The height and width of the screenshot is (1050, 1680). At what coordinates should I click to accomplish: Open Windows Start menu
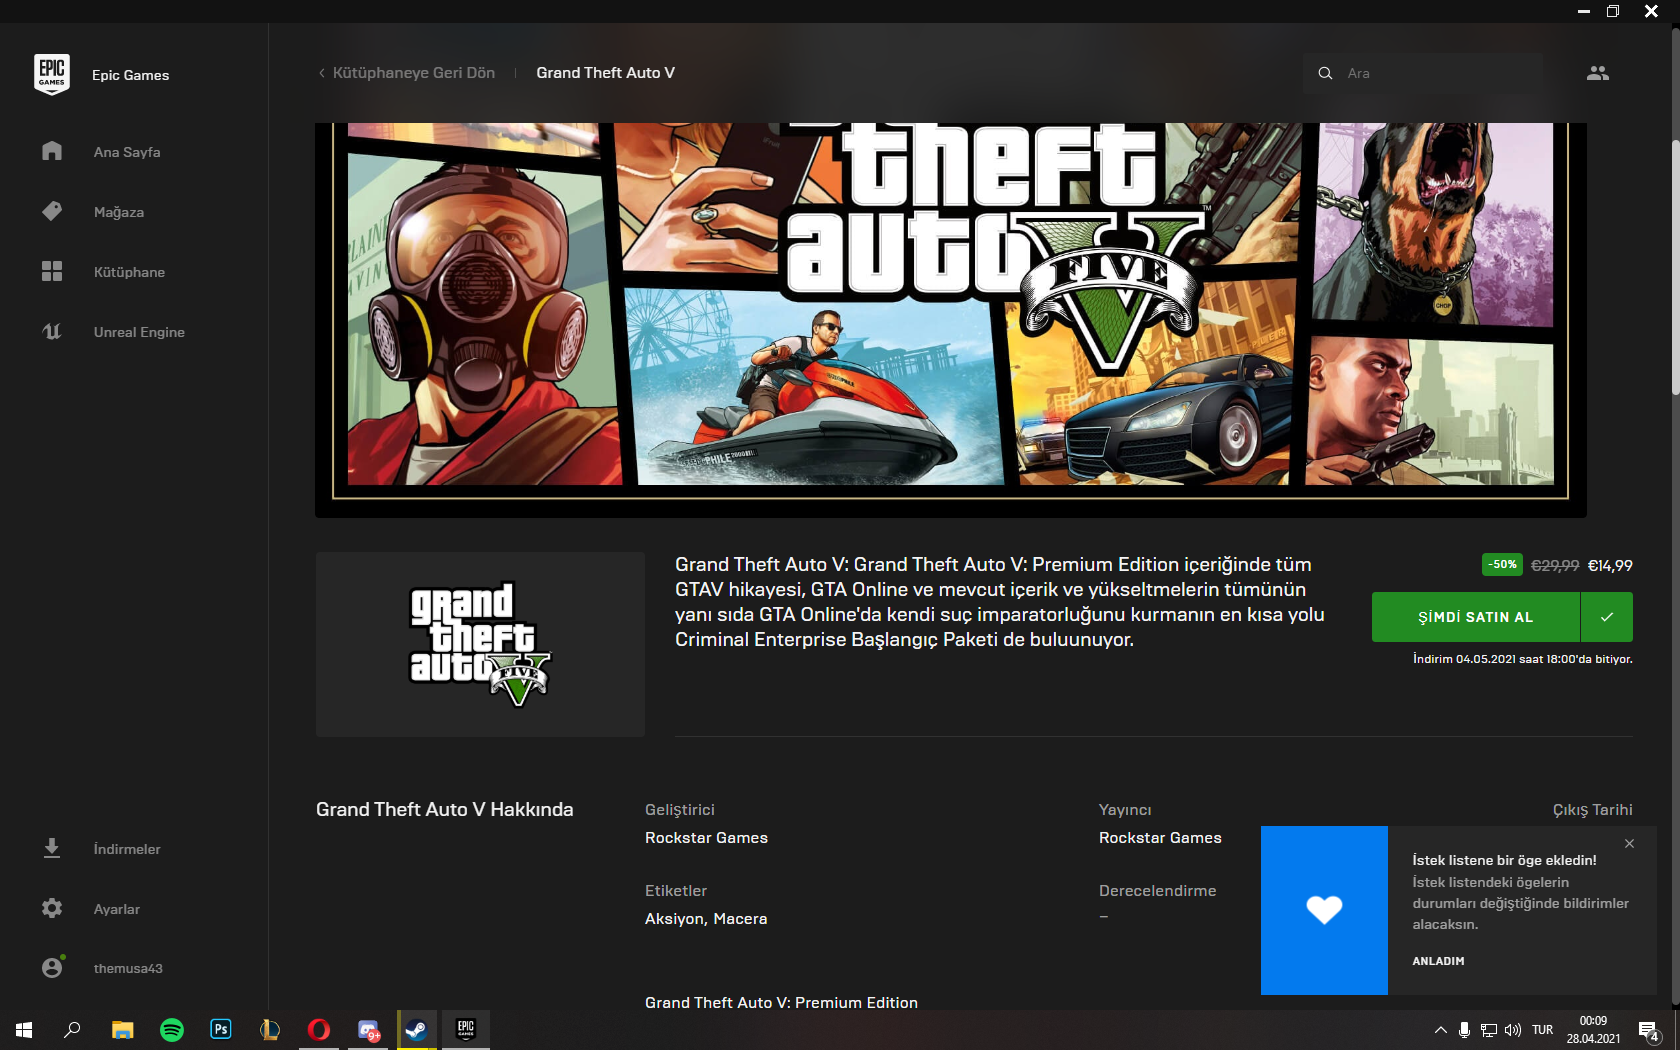pyautogui.click(x=24, y=1029)
